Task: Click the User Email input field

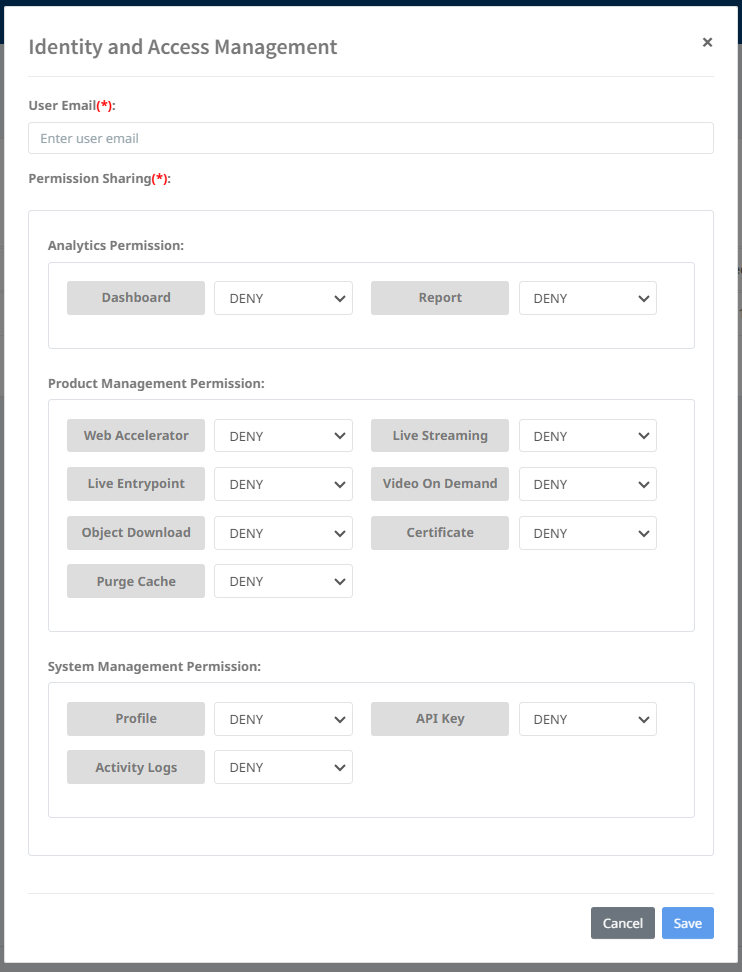Action: [370, 138]
